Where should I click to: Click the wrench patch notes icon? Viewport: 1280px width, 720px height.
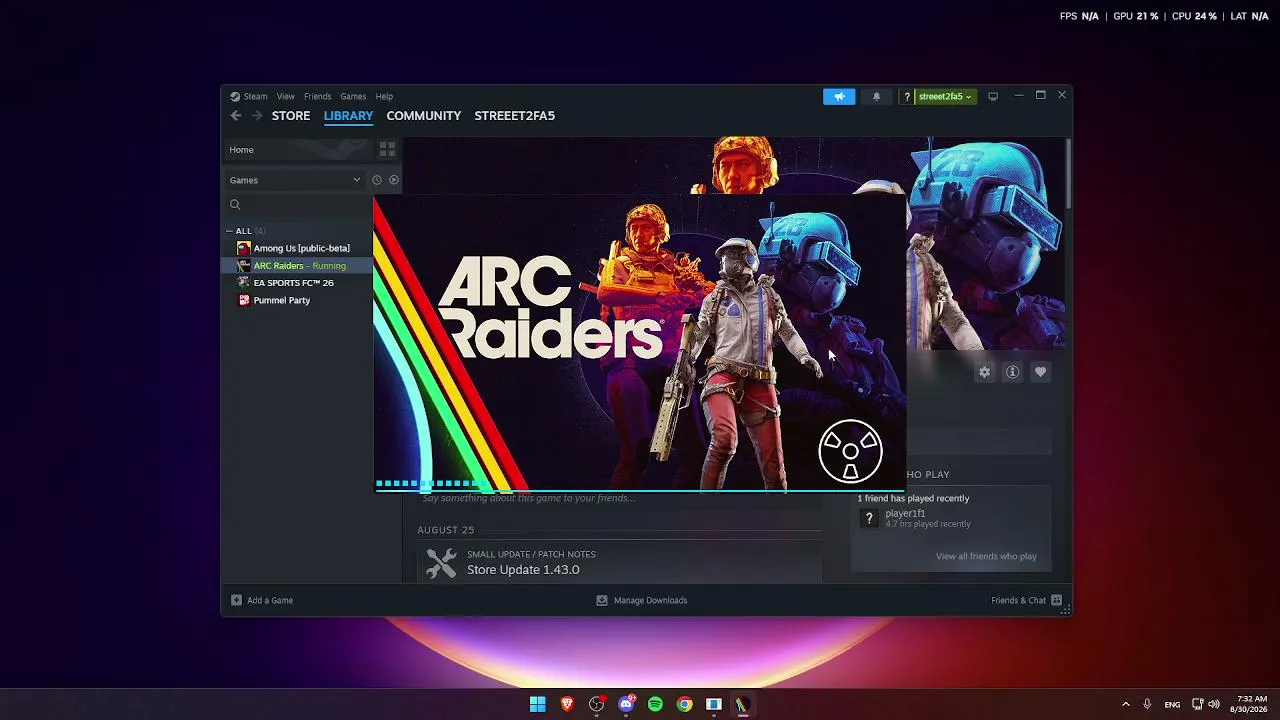(x=441, y=563)
